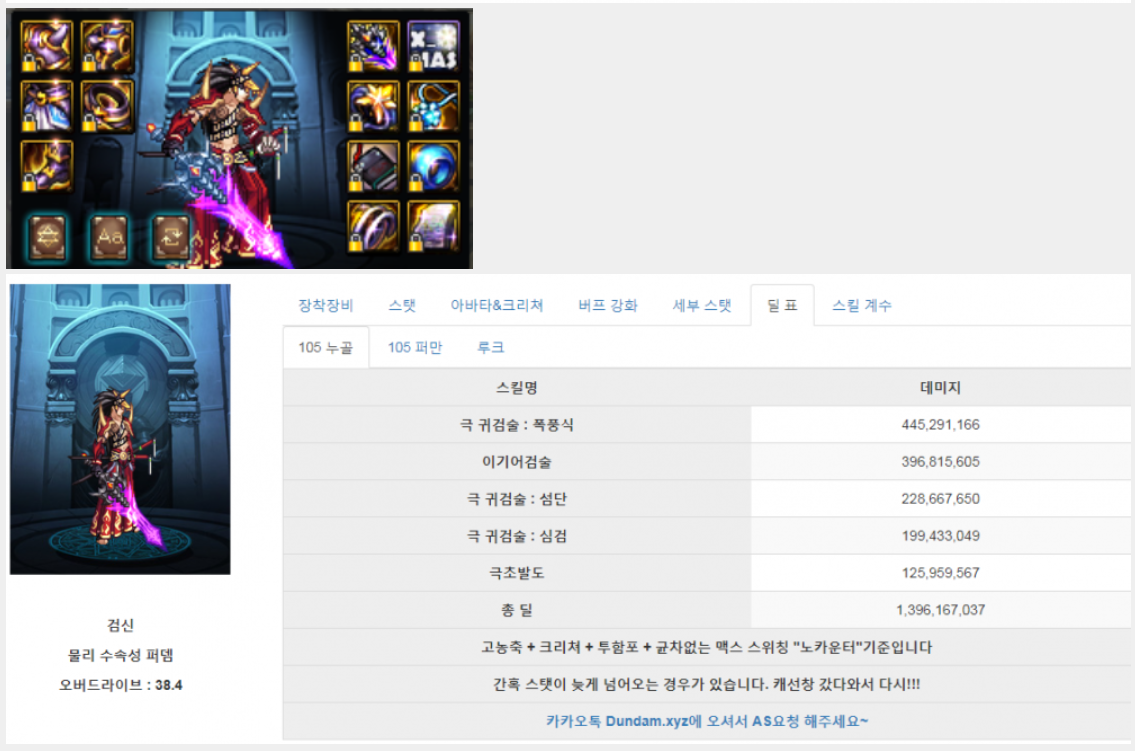Select the blue gem necklace icon

(x=434, y=106)
